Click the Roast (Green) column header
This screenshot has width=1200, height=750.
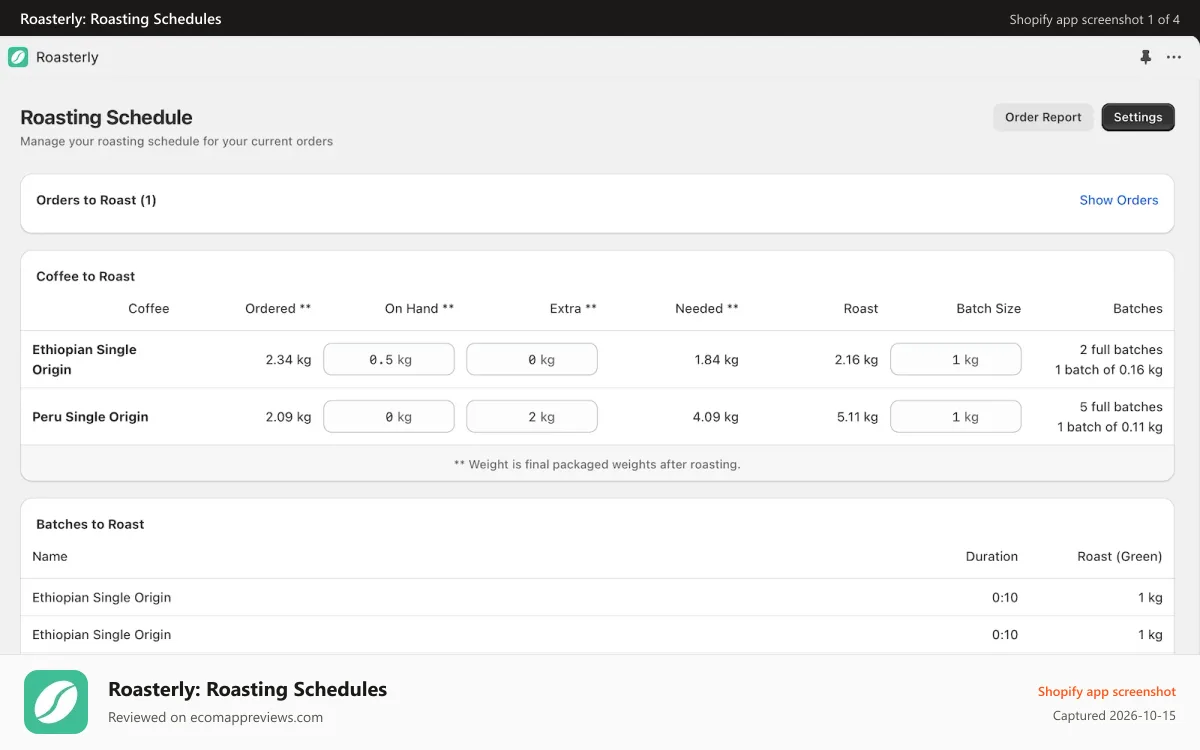pyautogui.click(x=1119, y=556)
